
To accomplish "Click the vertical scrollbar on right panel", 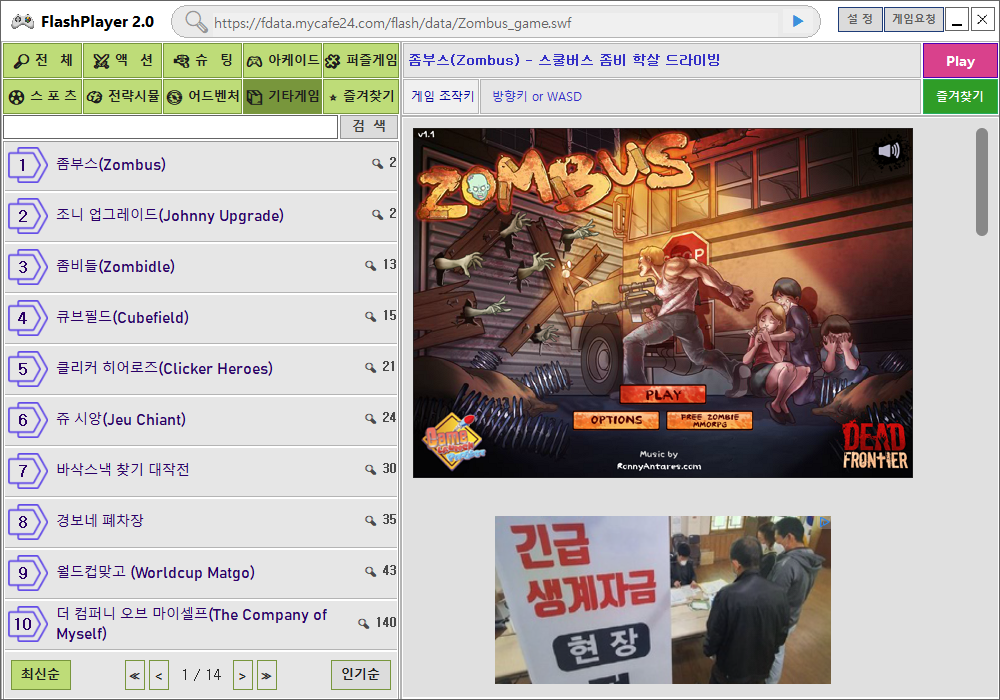I will (x=982, y=182).
